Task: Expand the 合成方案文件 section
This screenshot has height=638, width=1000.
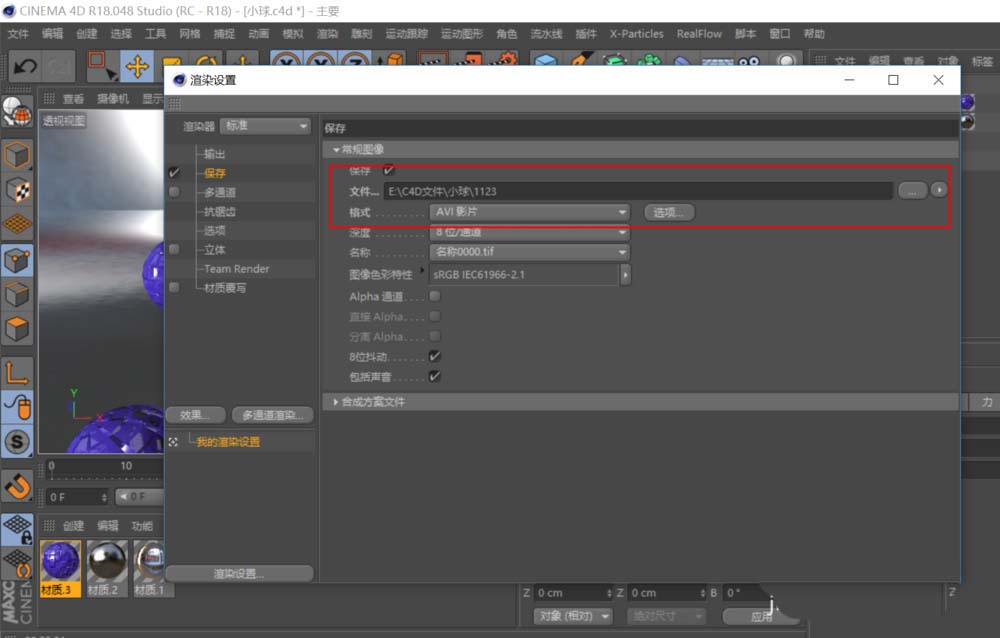Action: click(x=335, y=402)
